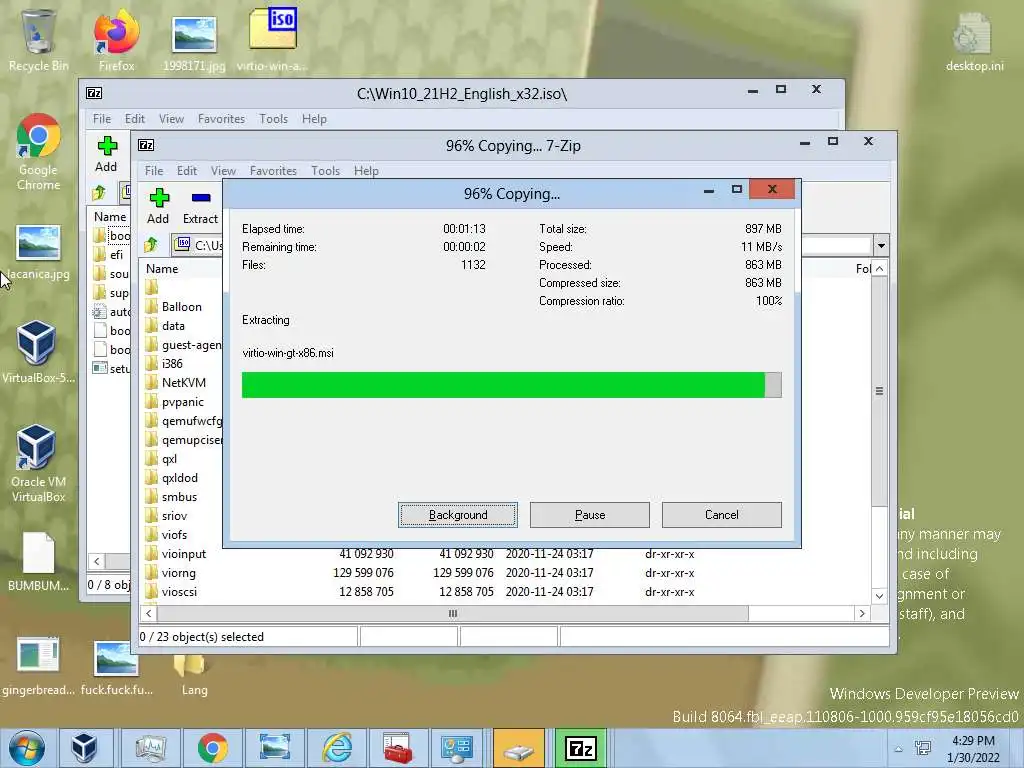
Task: Open File menu in Win10 ISO window
Action: pos(102,119)
